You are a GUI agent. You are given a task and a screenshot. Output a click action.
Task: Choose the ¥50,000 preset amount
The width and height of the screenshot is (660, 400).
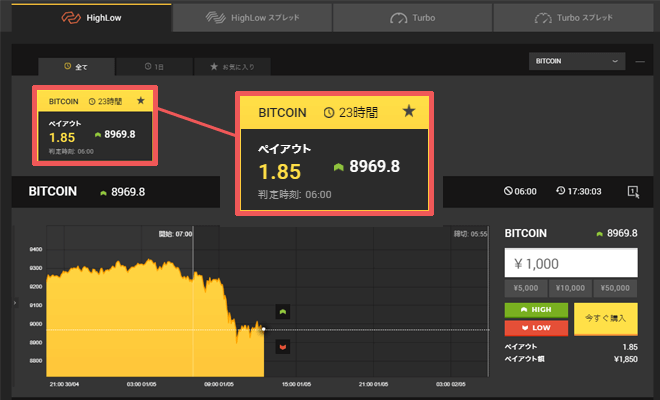(615, 288)
